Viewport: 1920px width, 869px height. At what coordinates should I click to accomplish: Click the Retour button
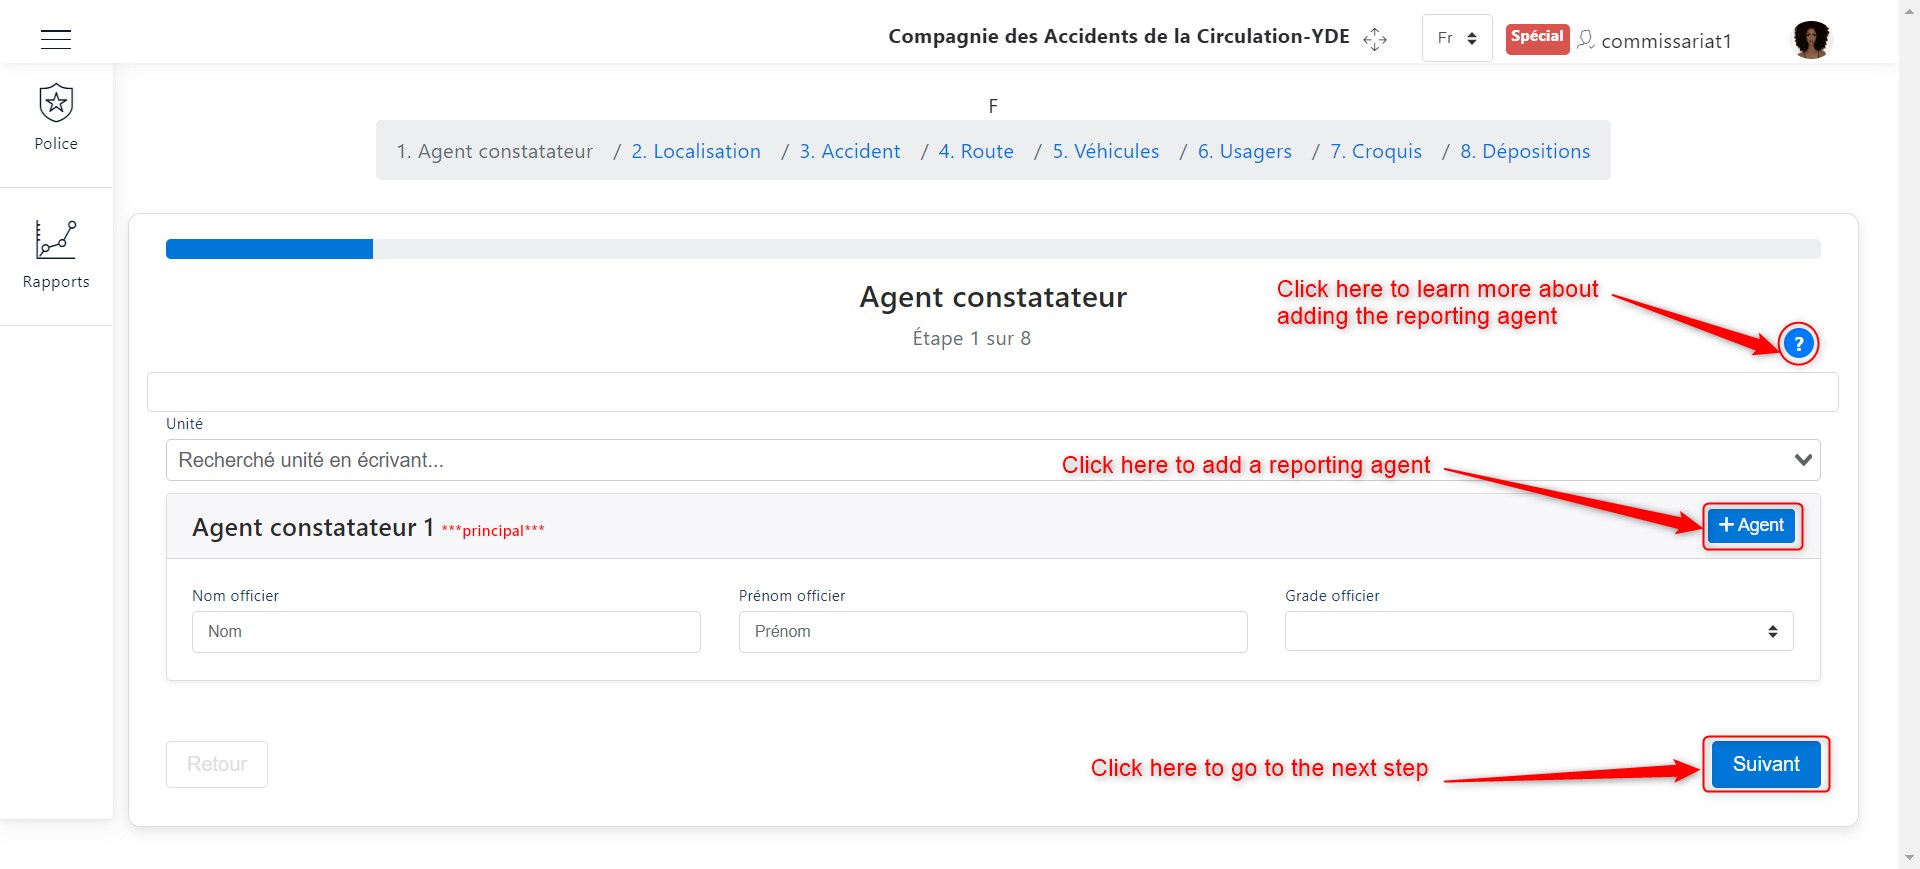217,764
